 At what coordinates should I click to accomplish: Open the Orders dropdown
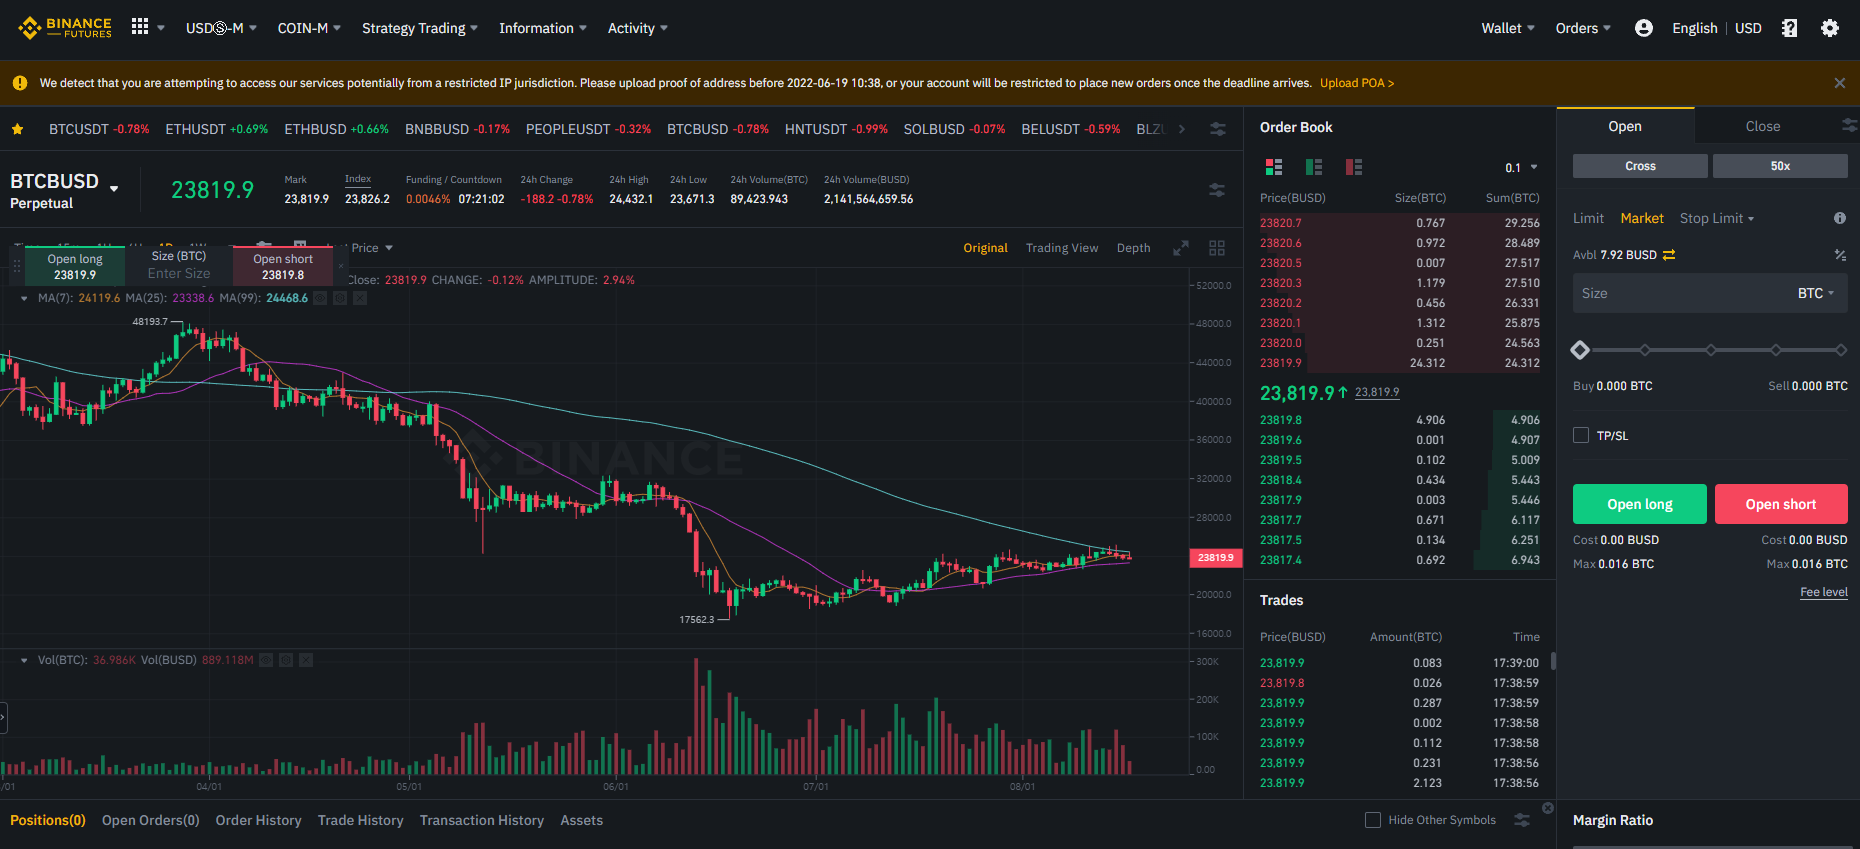tap(1583, 28)
